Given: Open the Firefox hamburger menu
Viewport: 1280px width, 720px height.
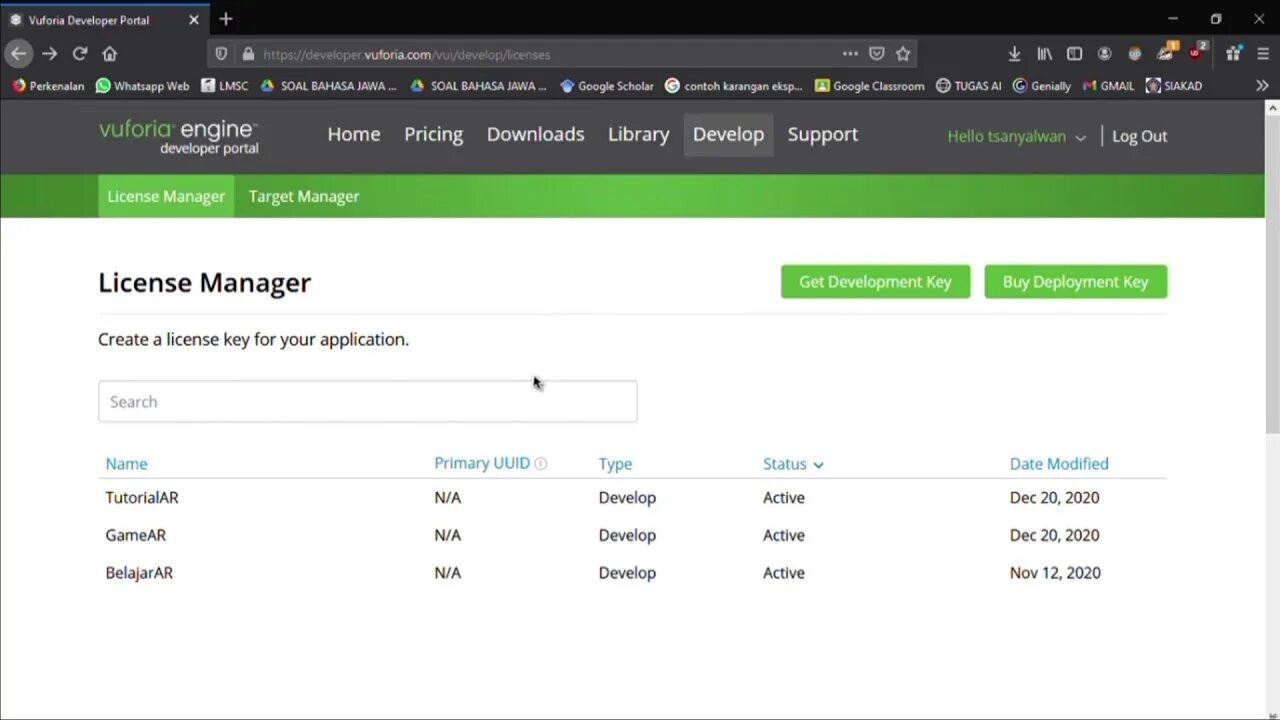Looking at the screenshot, I should [1263, 54].
